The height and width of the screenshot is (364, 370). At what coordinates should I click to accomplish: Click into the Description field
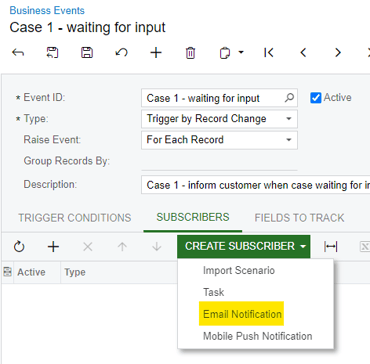click(x=255, y=185)
